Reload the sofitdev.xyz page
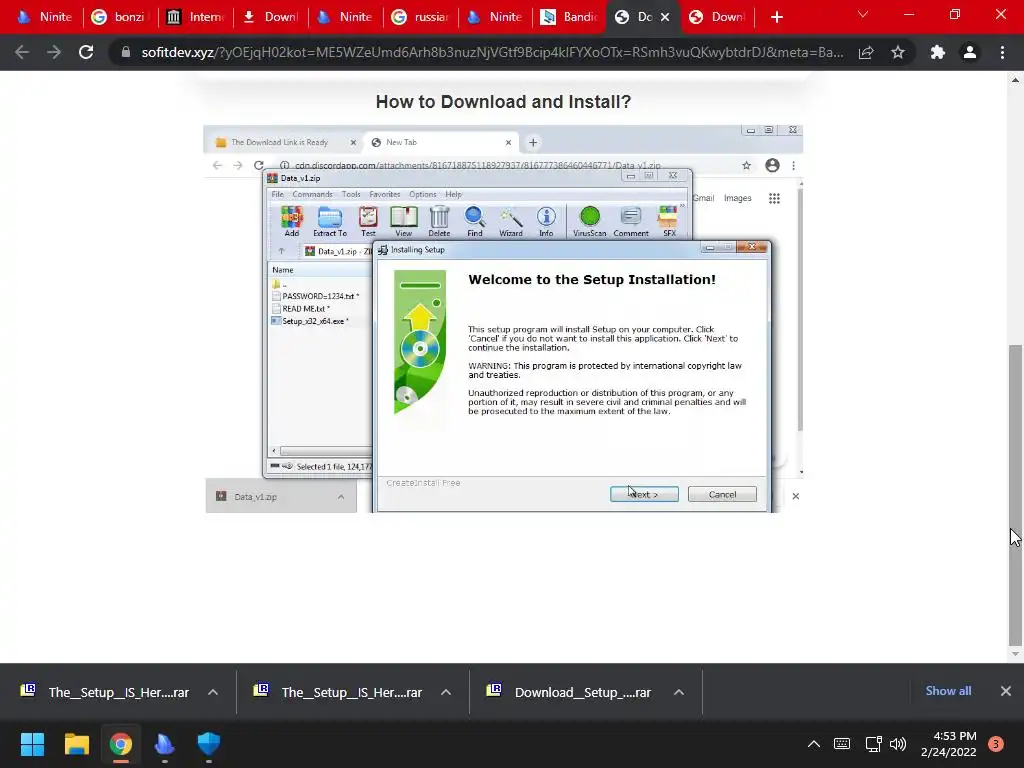Screen dimensions: 1024x768 (x=86, y=52)
